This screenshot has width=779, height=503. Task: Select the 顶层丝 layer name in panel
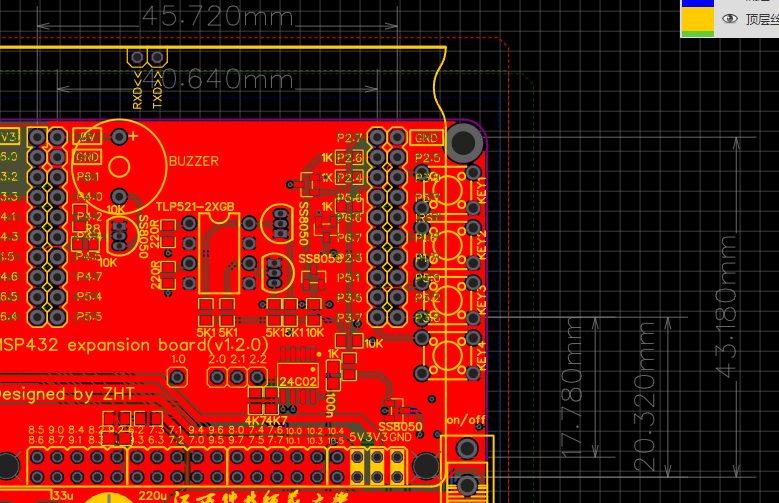click(x=762, y=19)
